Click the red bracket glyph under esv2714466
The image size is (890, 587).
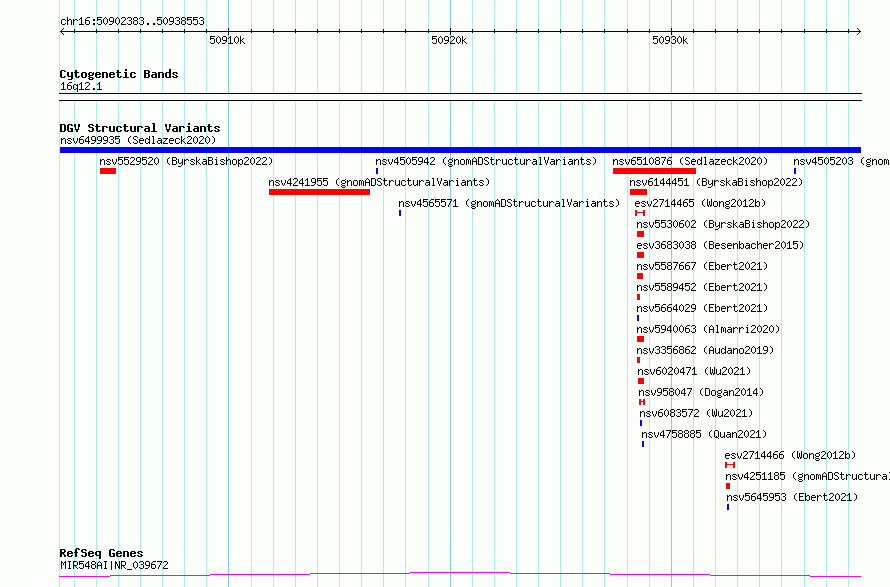coord(731,465)
